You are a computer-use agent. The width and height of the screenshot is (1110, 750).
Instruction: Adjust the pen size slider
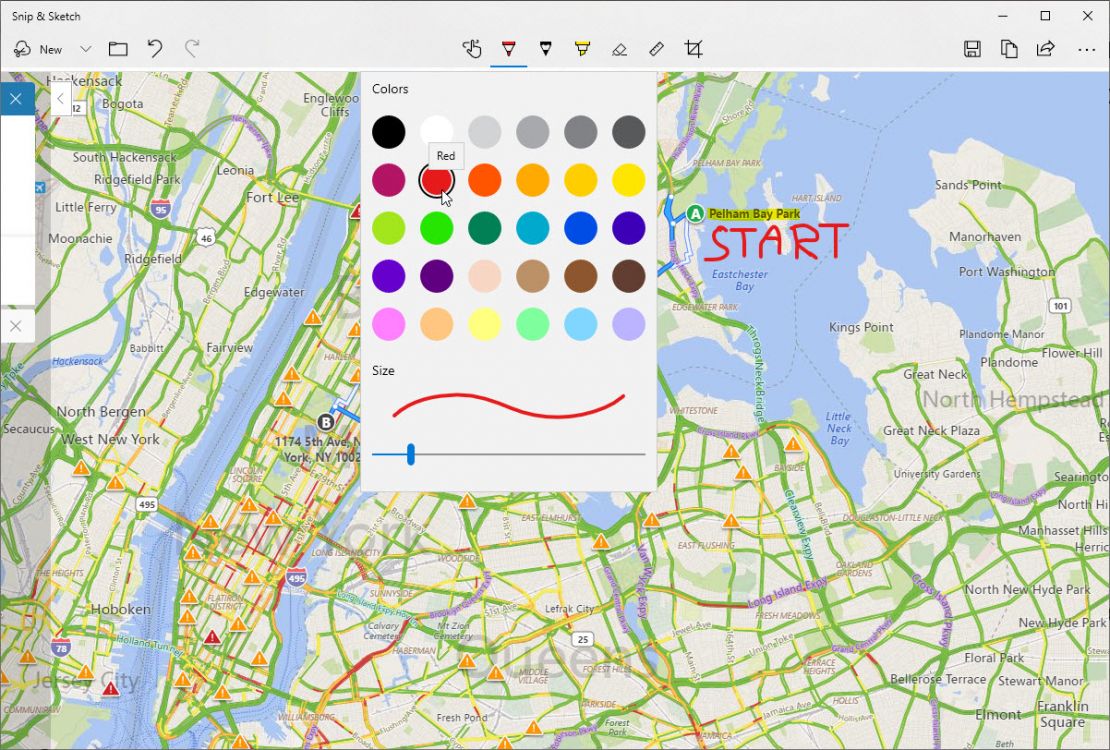(x=411, y=454)
